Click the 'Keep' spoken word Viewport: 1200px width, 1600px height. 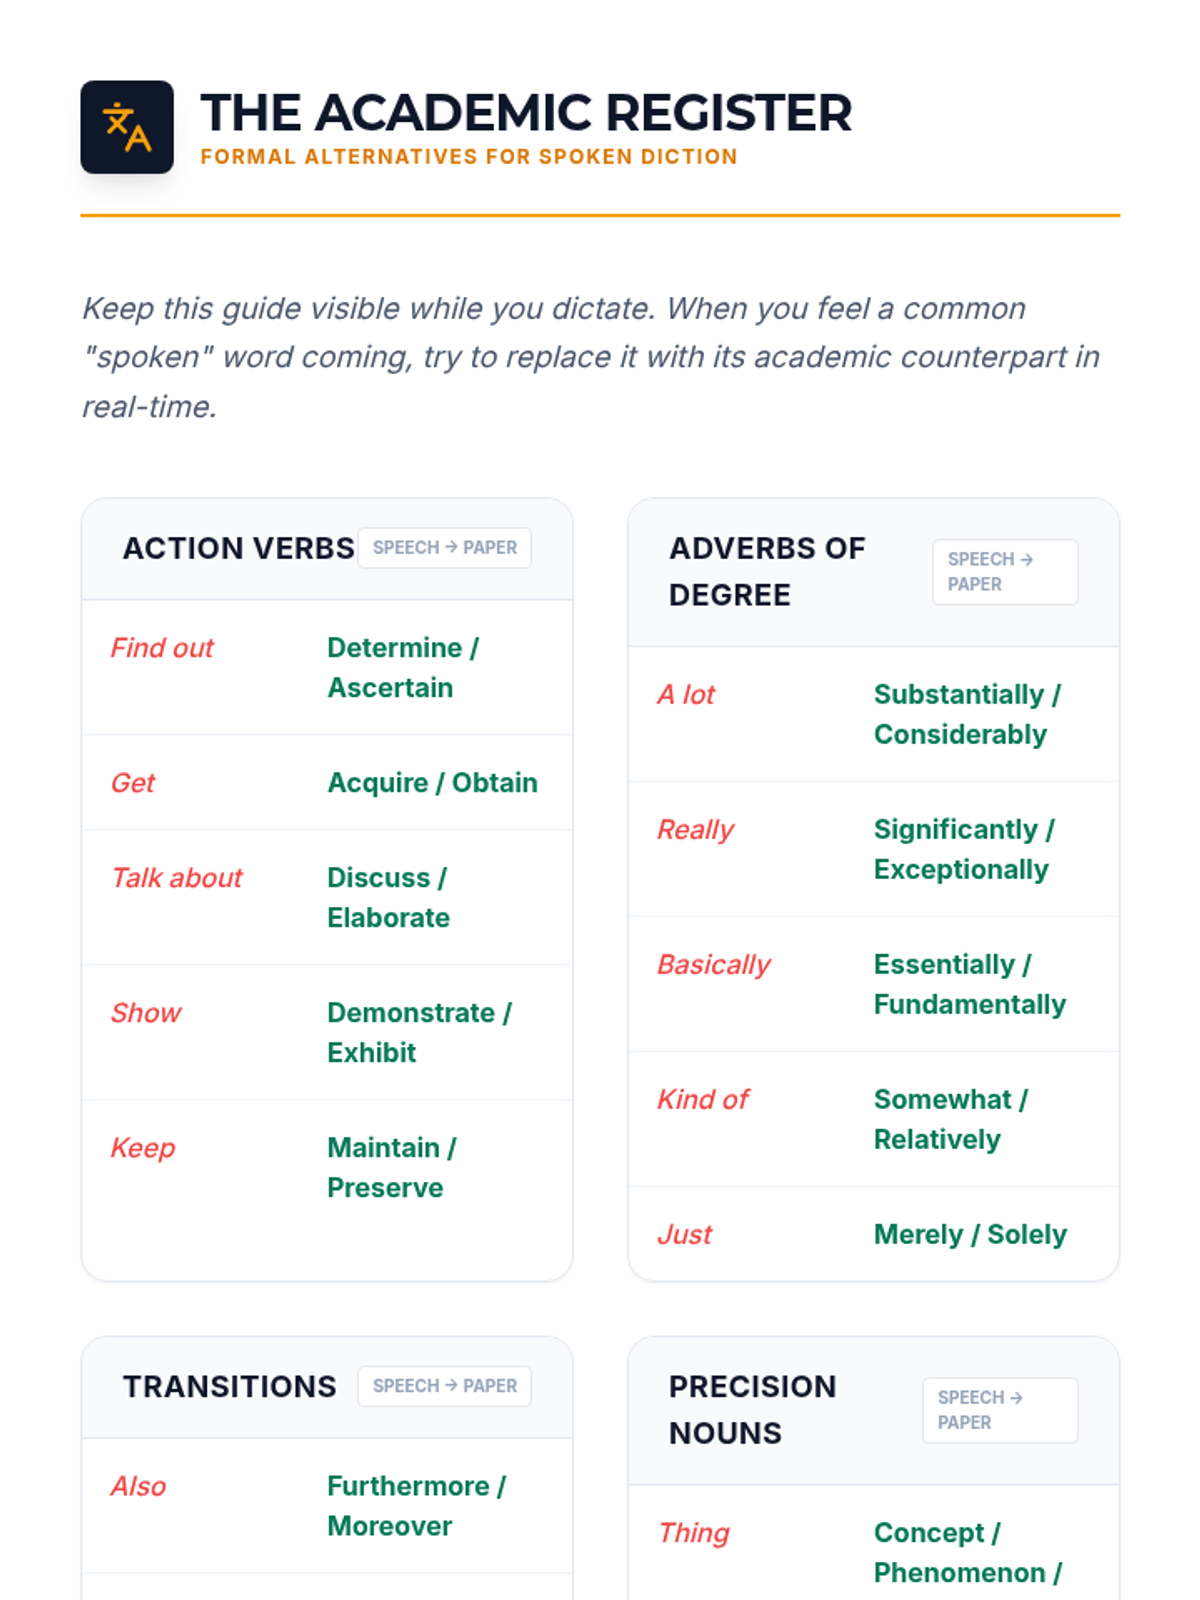(x=143, y=1148)
